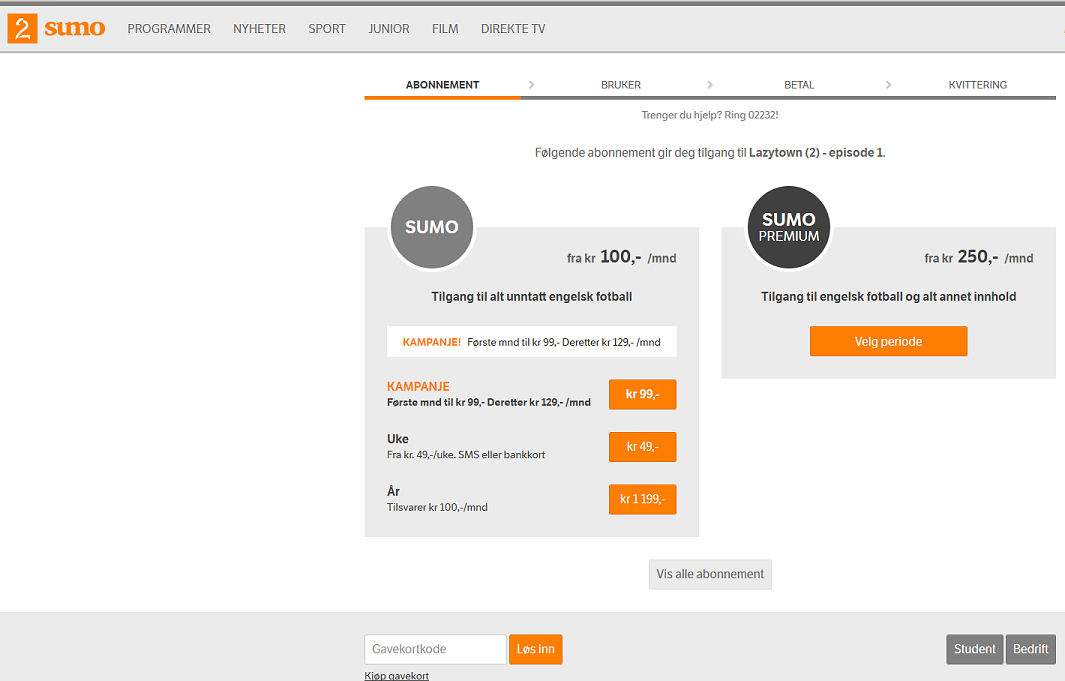Click the År option label
This screenshot has width=1065, height=681.
393,491
